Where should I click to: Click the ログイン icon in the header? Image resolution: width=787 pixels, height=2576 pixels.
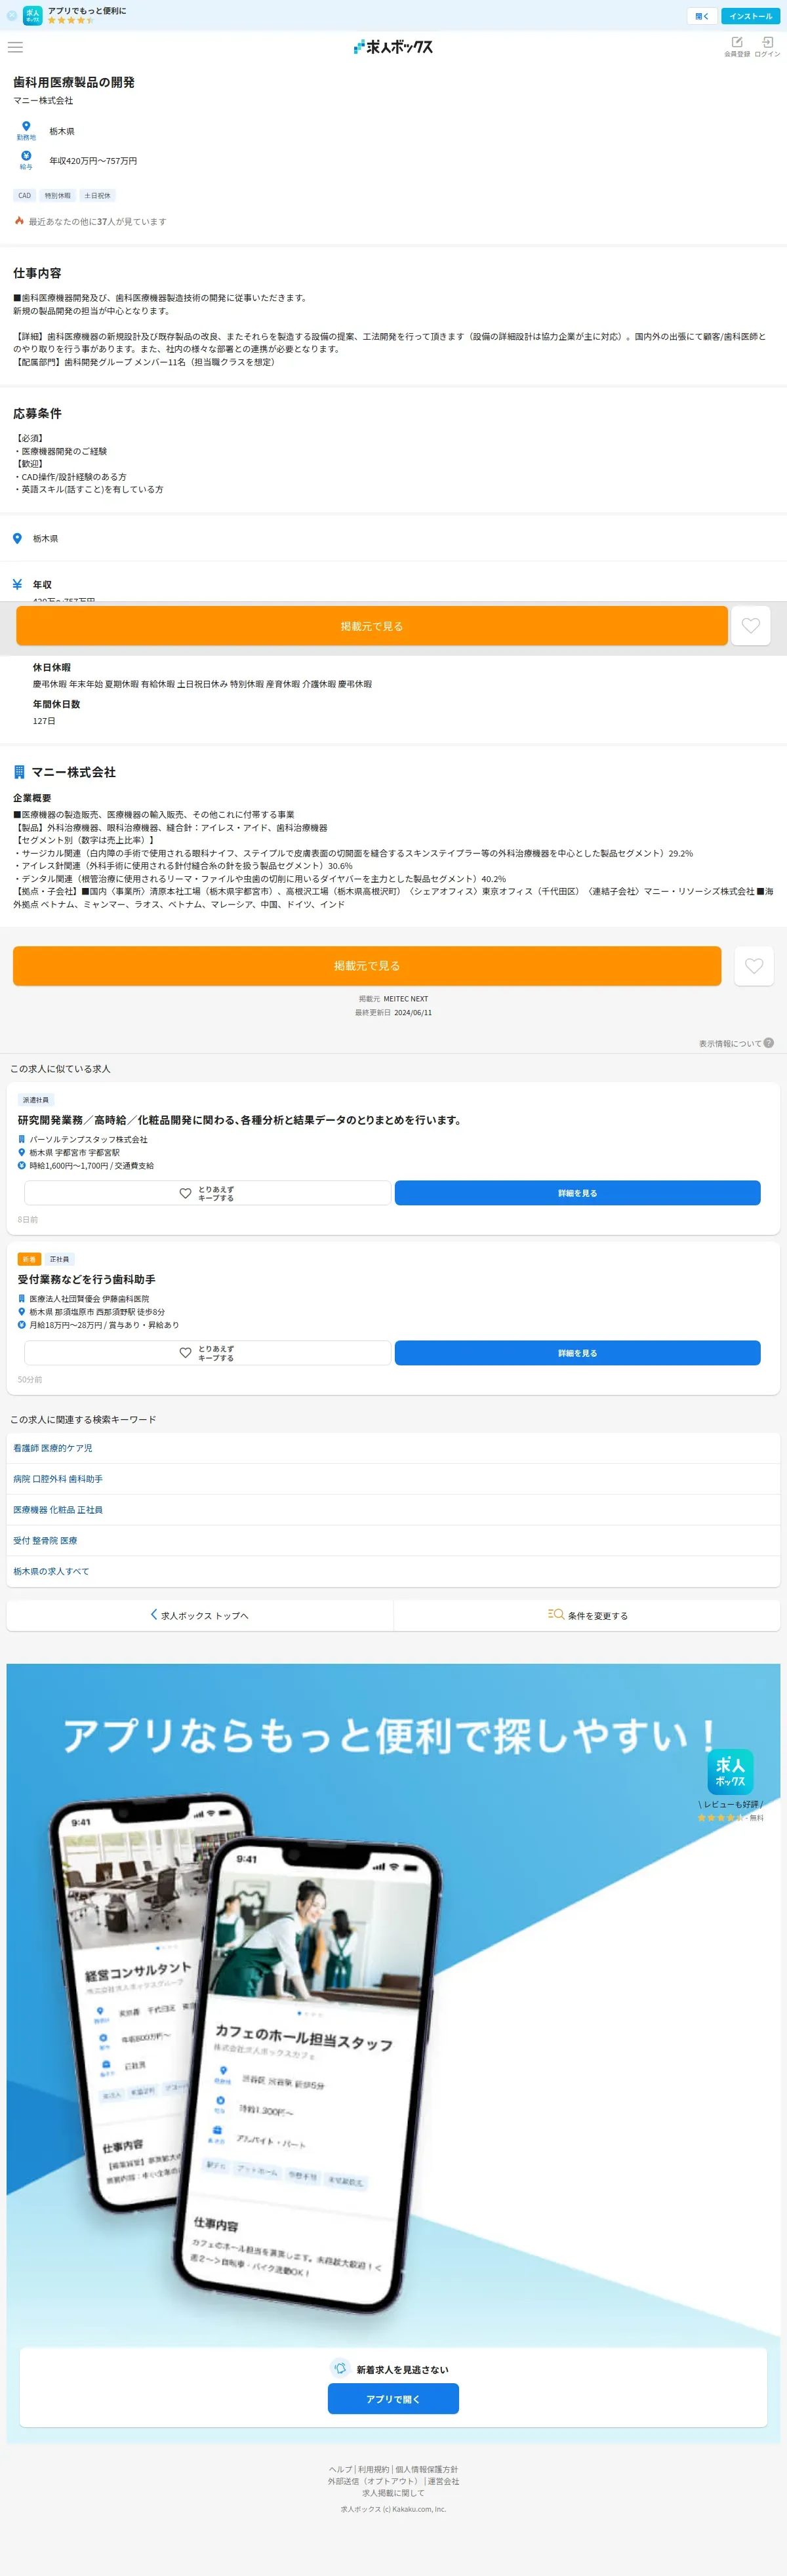click(767, 47)
